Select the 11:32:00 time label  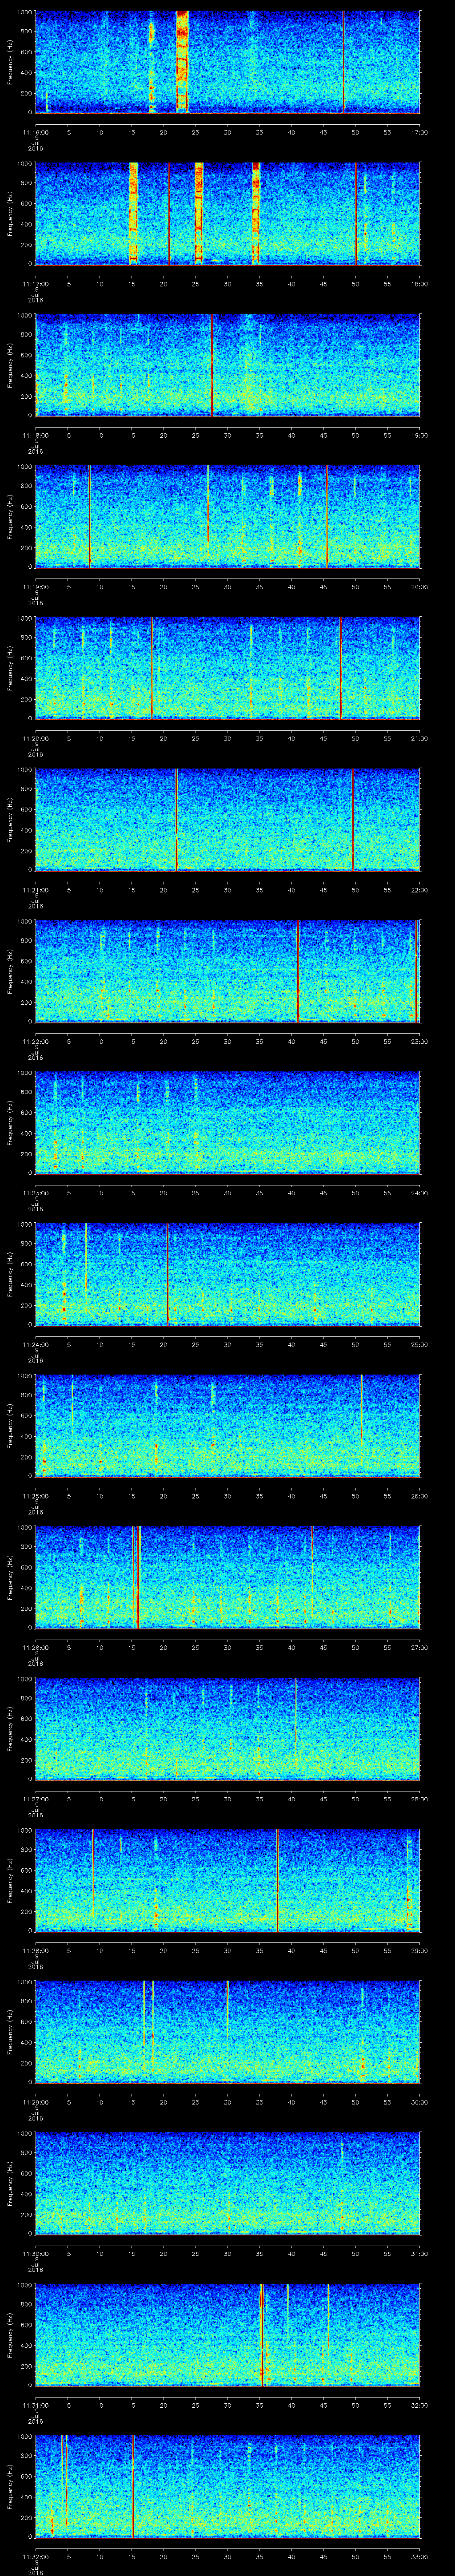pyautogui.click(x=35, y=2556)
